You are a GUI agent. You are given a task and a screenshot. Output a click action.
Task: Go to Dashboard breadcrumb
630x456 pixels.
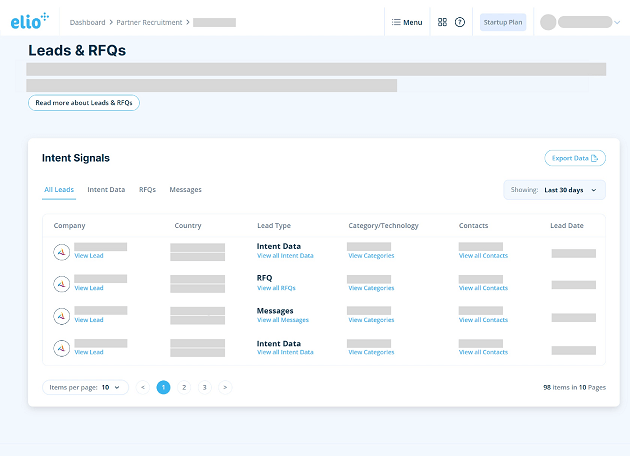[87, 22]
